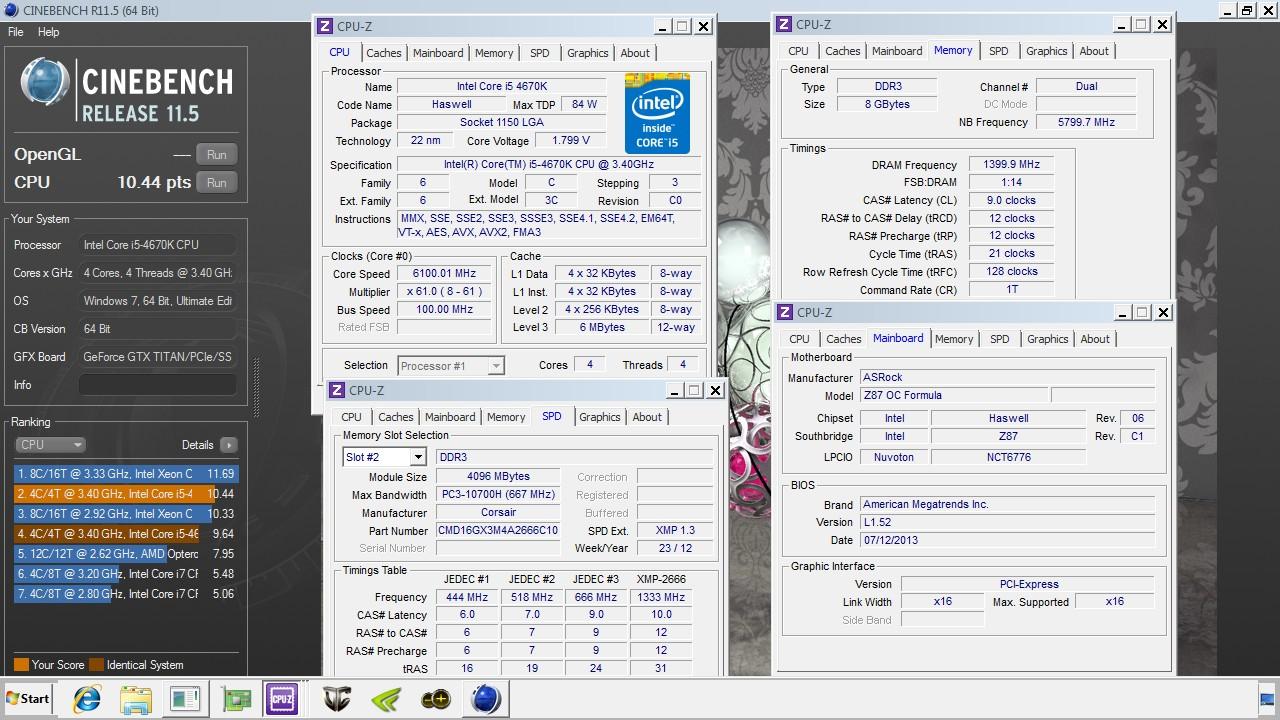Click the gold coins taskbar icon

click(x=436, y=699)
